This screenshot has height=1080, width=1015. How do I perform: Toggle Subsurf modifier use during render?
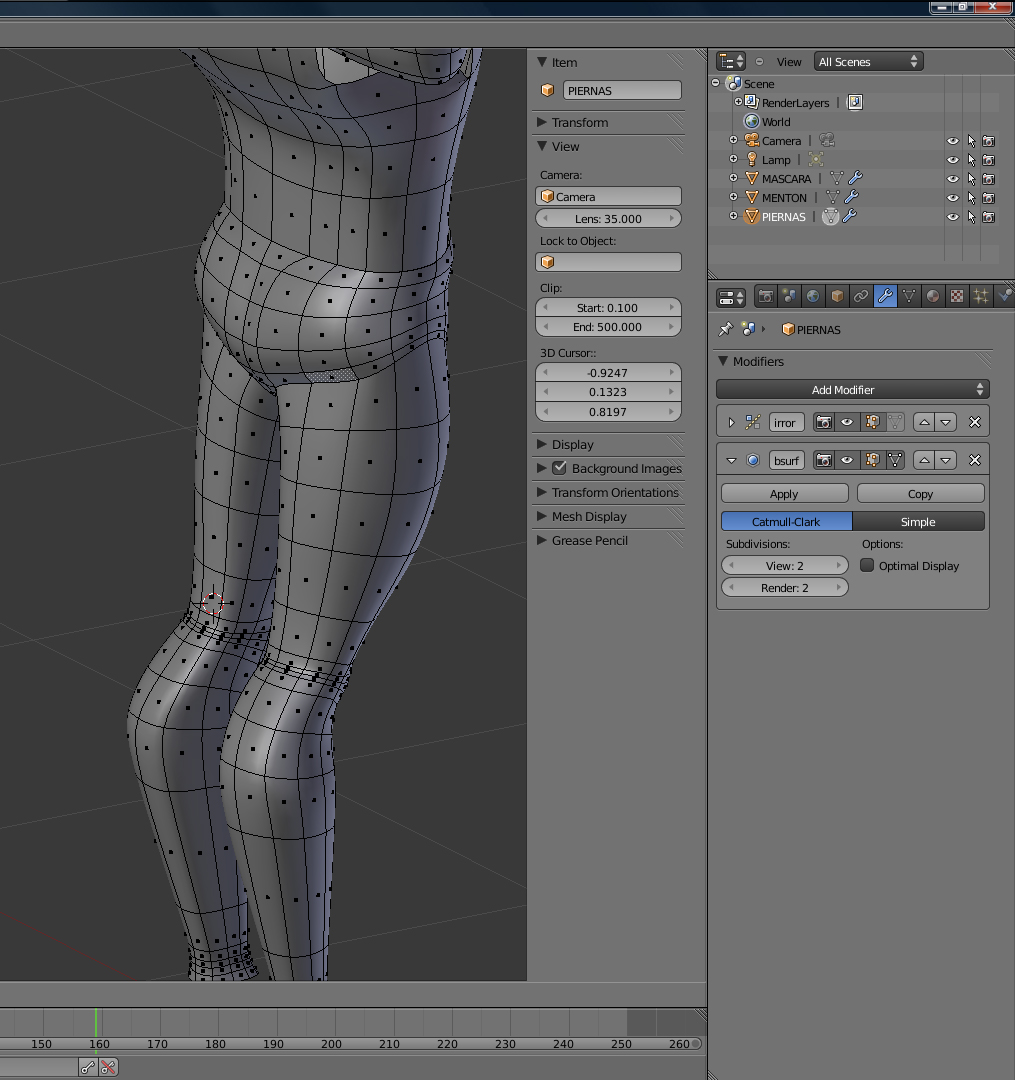[824, 460]
